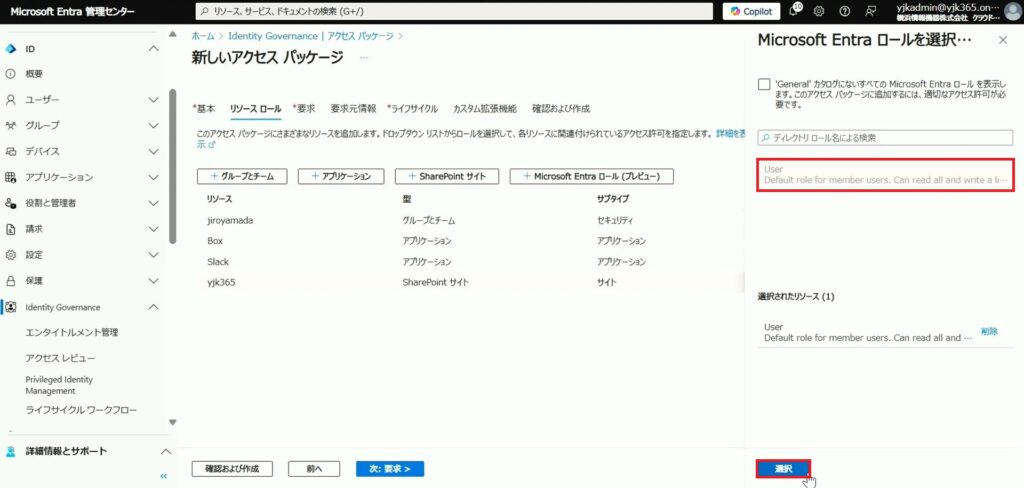Focus the top resource search box
Viewport: 1024px width, 488px height.
click(455, 11)
